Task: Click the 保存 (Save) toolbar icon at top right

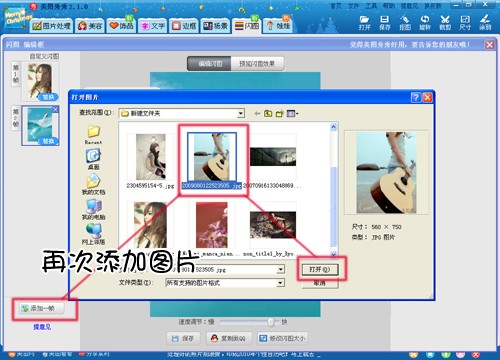Action: (384, 23)
